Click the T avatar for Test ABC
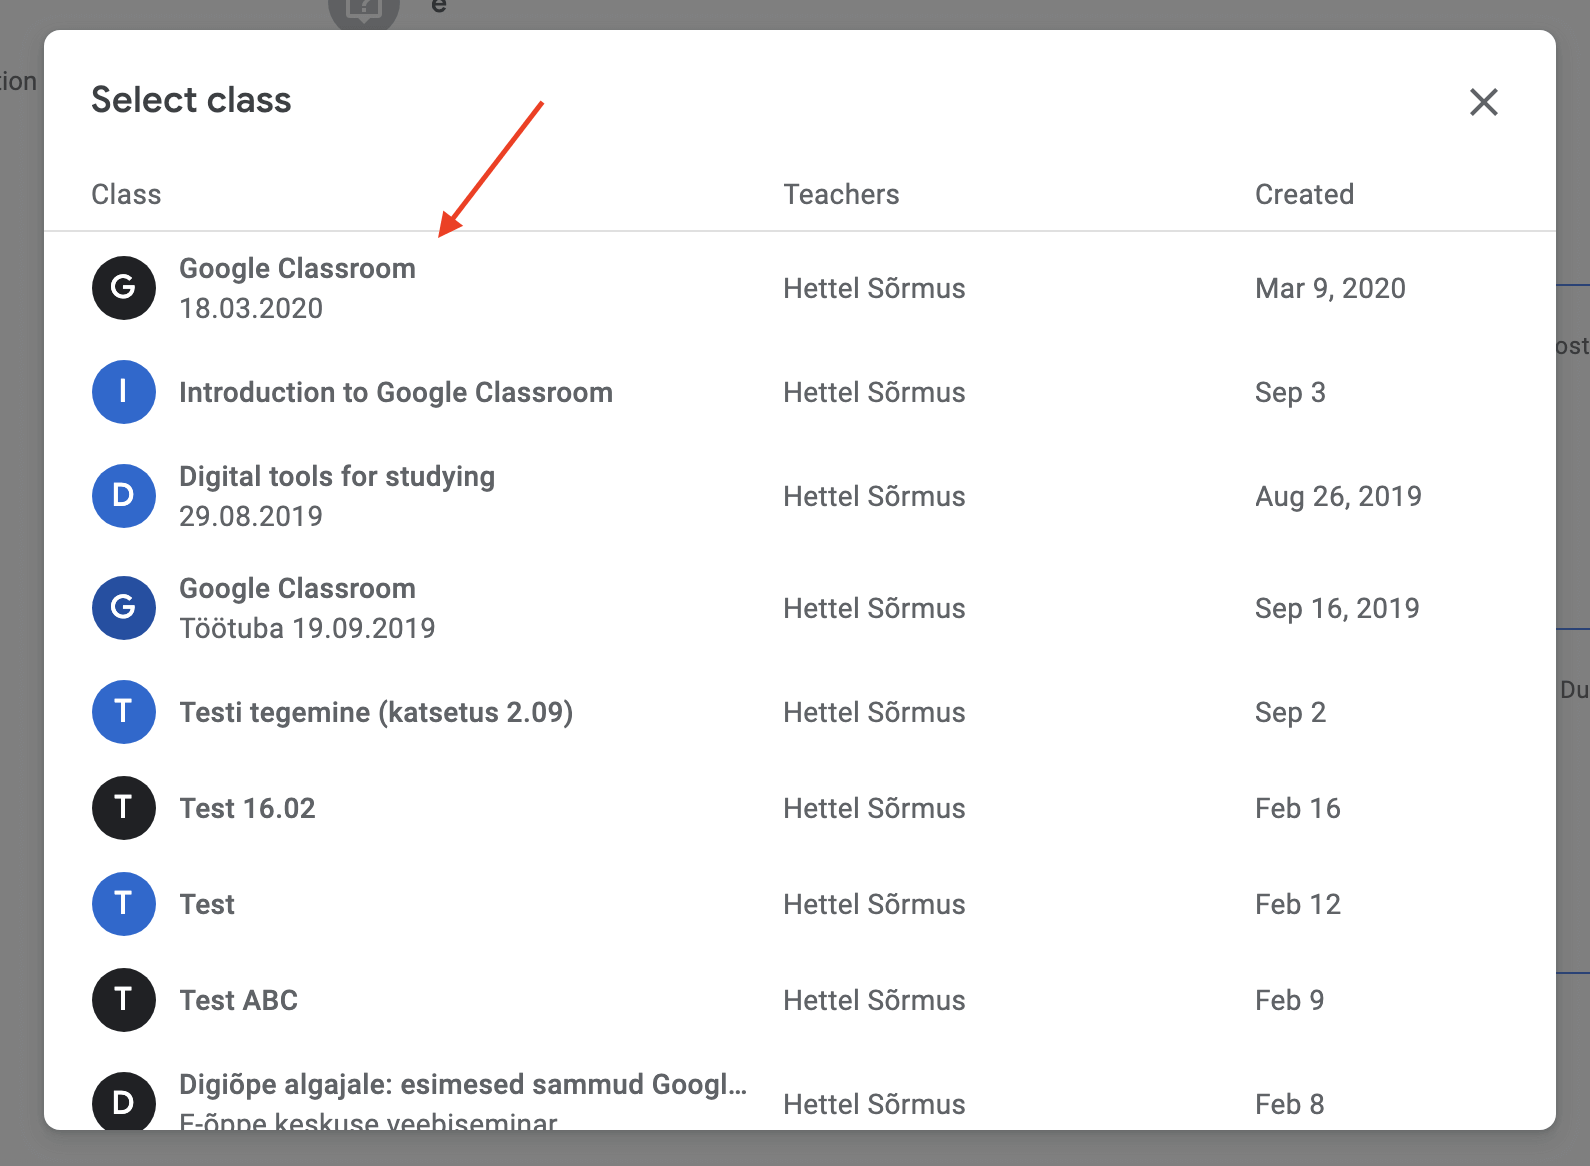 (x=123, y=1000)
